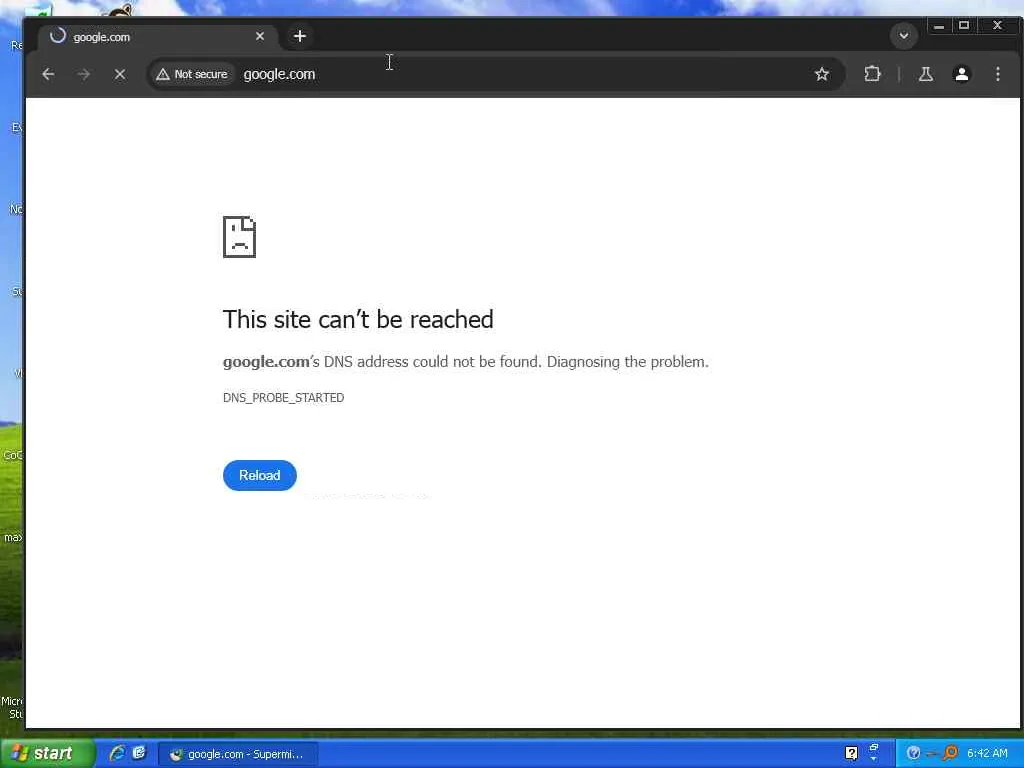Open the Windows start menu
This screenshot has height=768, width=1024.
47,754
